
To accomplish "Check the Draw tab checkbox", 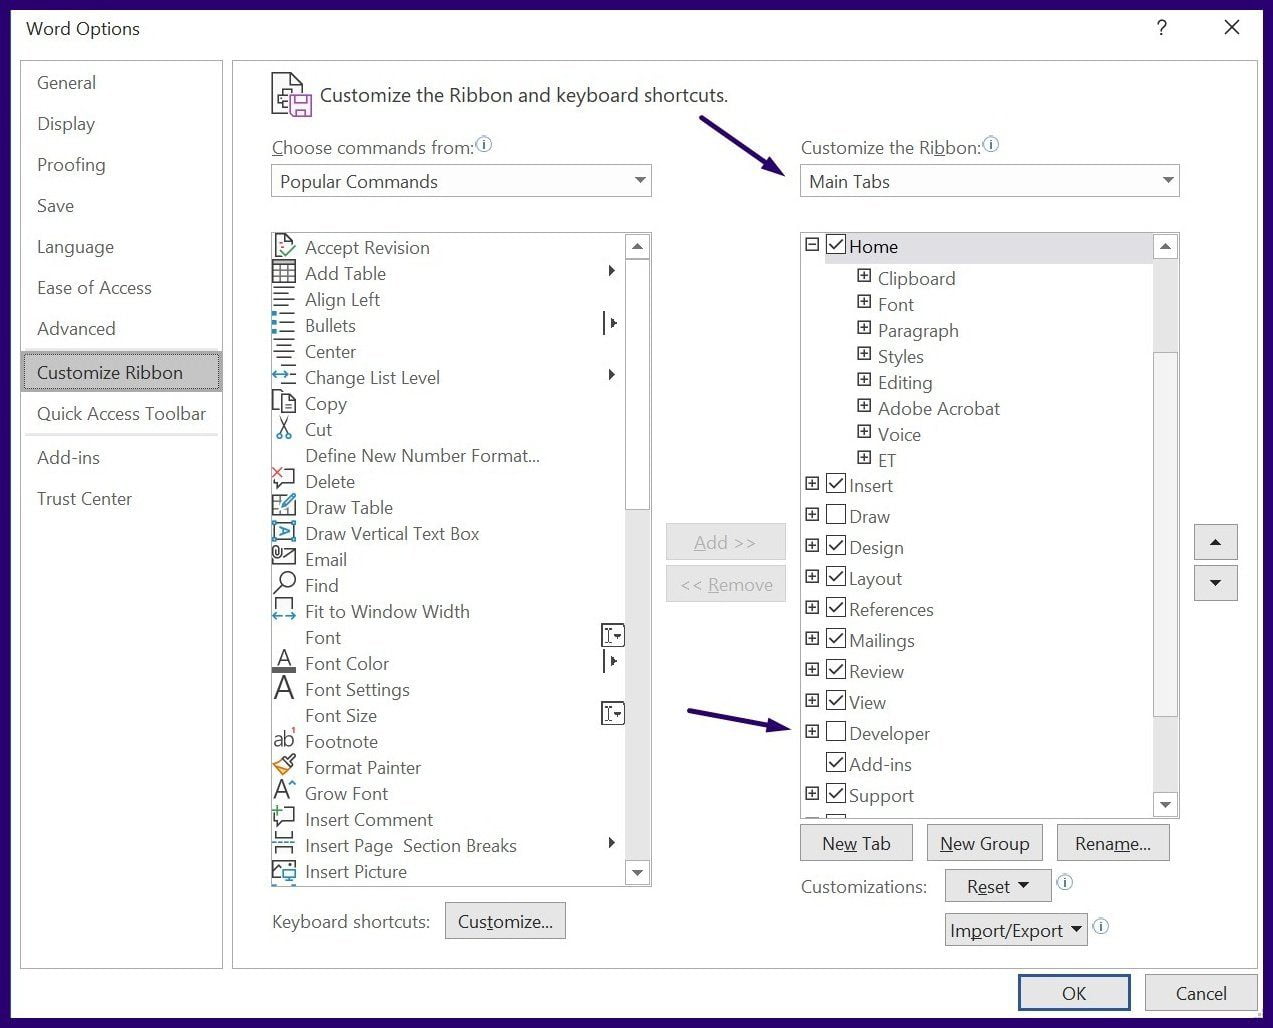I will click(836, 515).
